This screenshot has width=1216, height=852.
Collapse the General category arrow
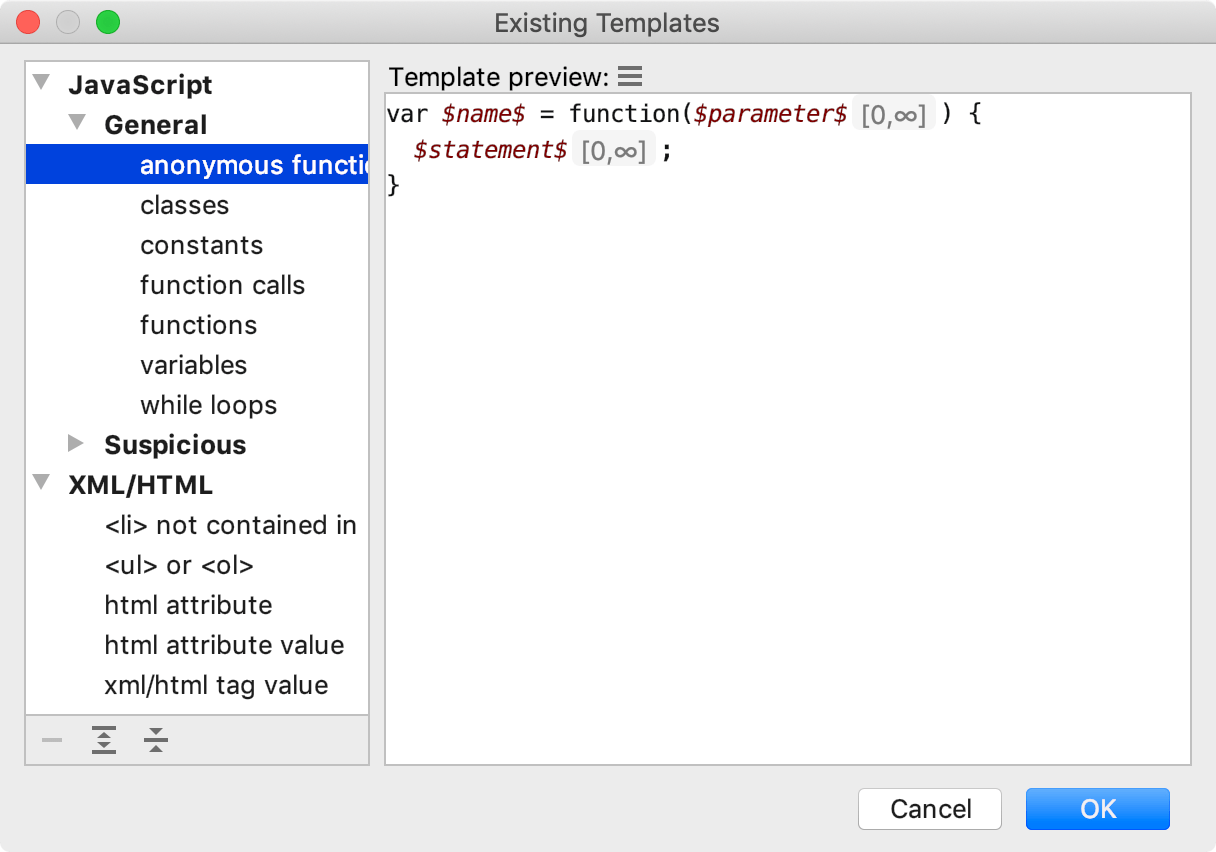coord(78,124)
